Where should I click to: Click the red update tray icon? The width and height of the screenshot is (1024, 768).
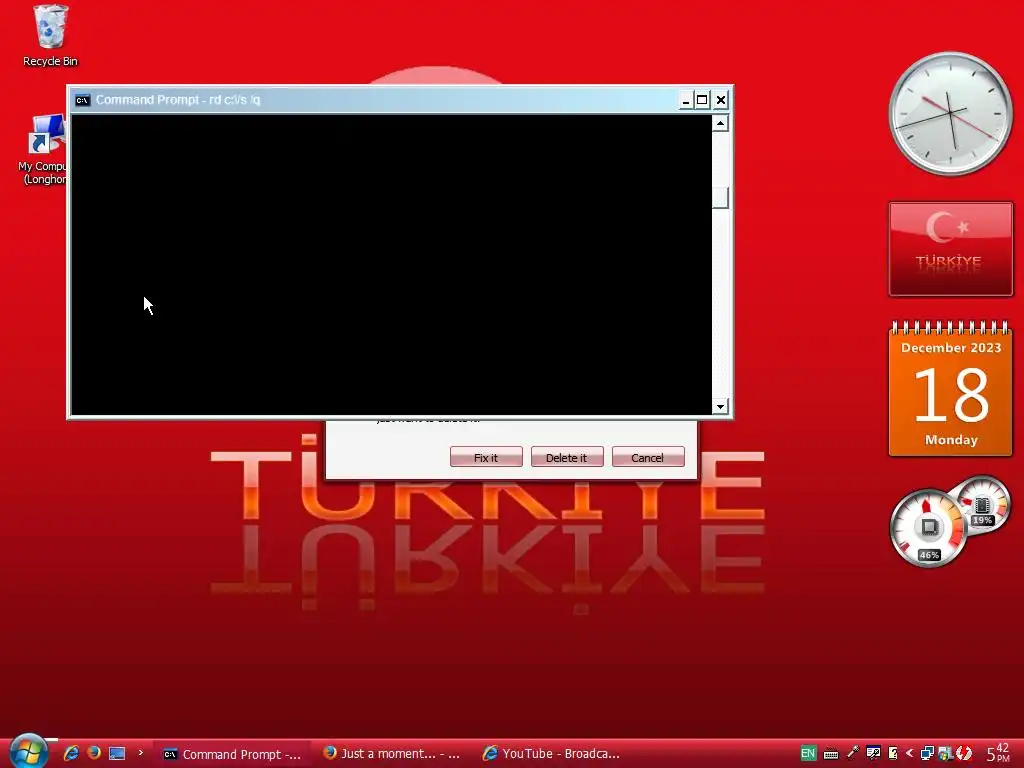coord(964,753)
